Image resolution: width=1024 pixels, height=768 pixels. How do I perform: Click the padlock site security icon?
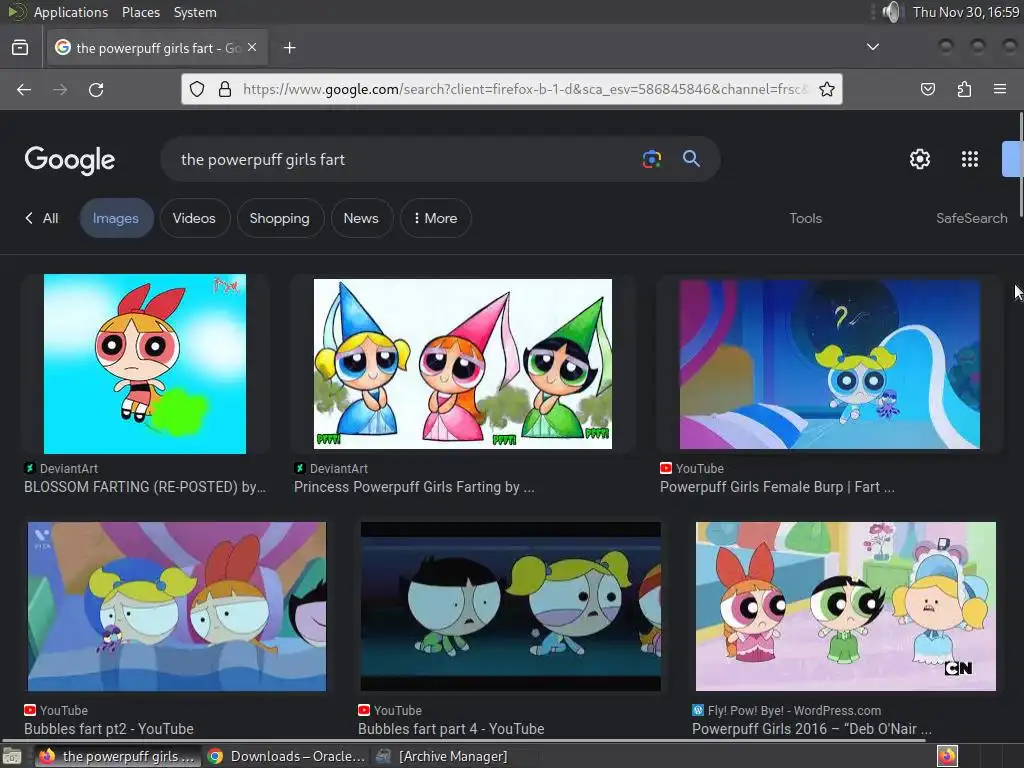tap(225, 89)
